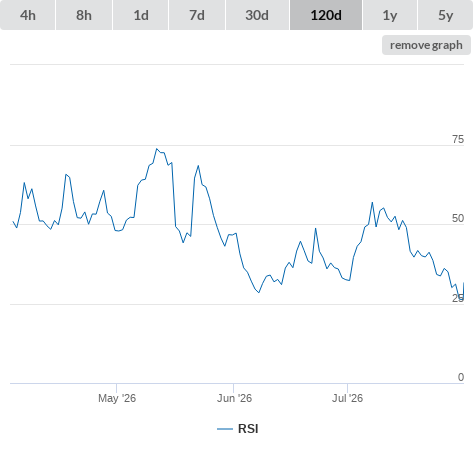
Task: Switch the chart to 1y range
Action: pyautogui.click(x=390, y=15)
